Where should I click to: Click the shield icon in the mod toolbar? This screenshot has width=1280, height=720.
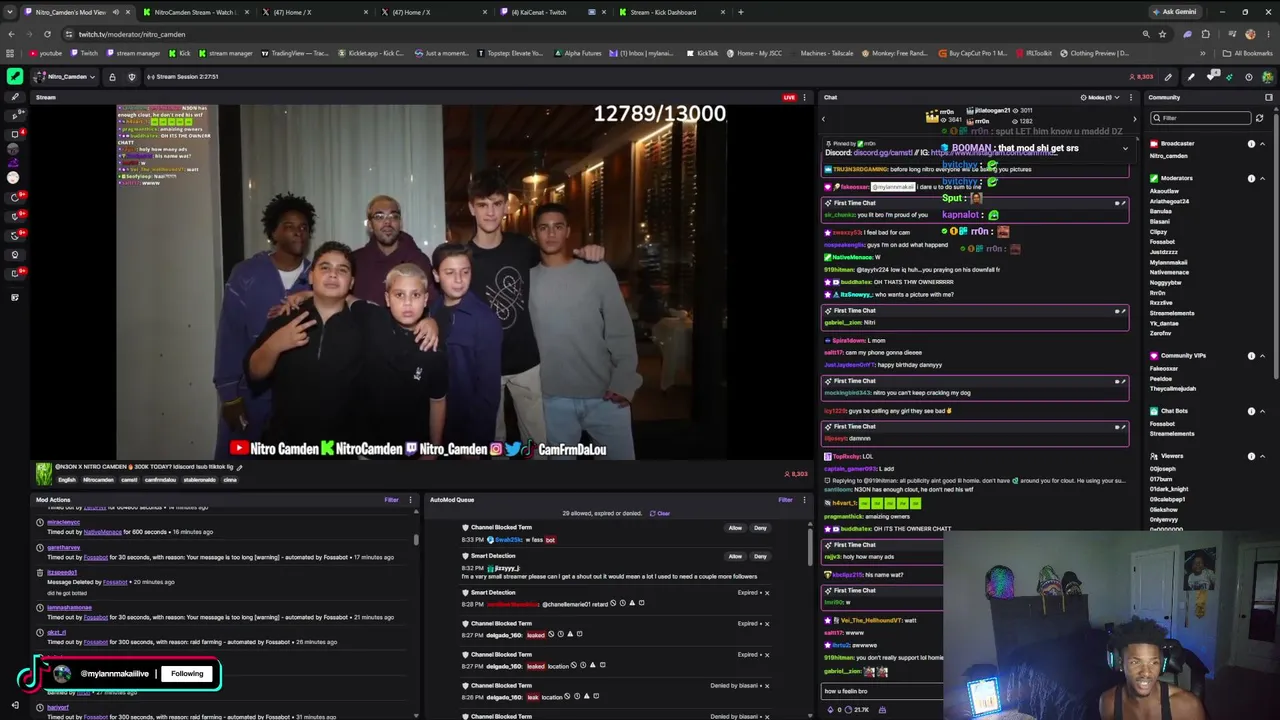(x=131, y=77)
